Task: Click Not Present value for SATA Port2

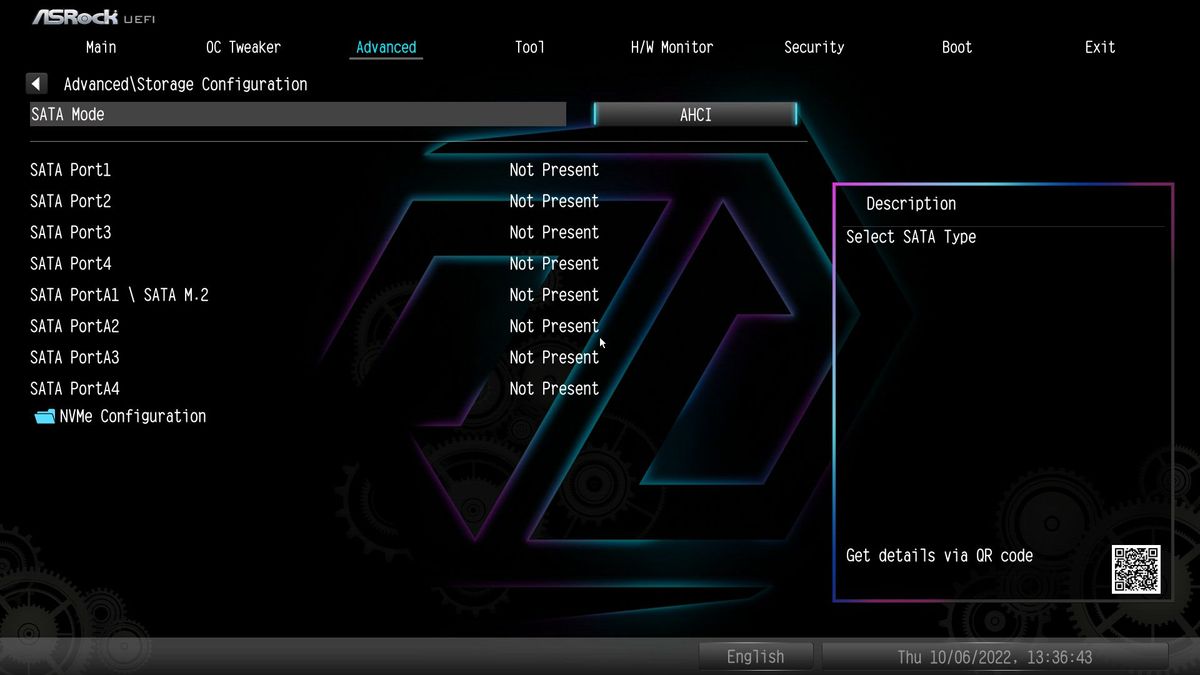Action: [554, 201]
